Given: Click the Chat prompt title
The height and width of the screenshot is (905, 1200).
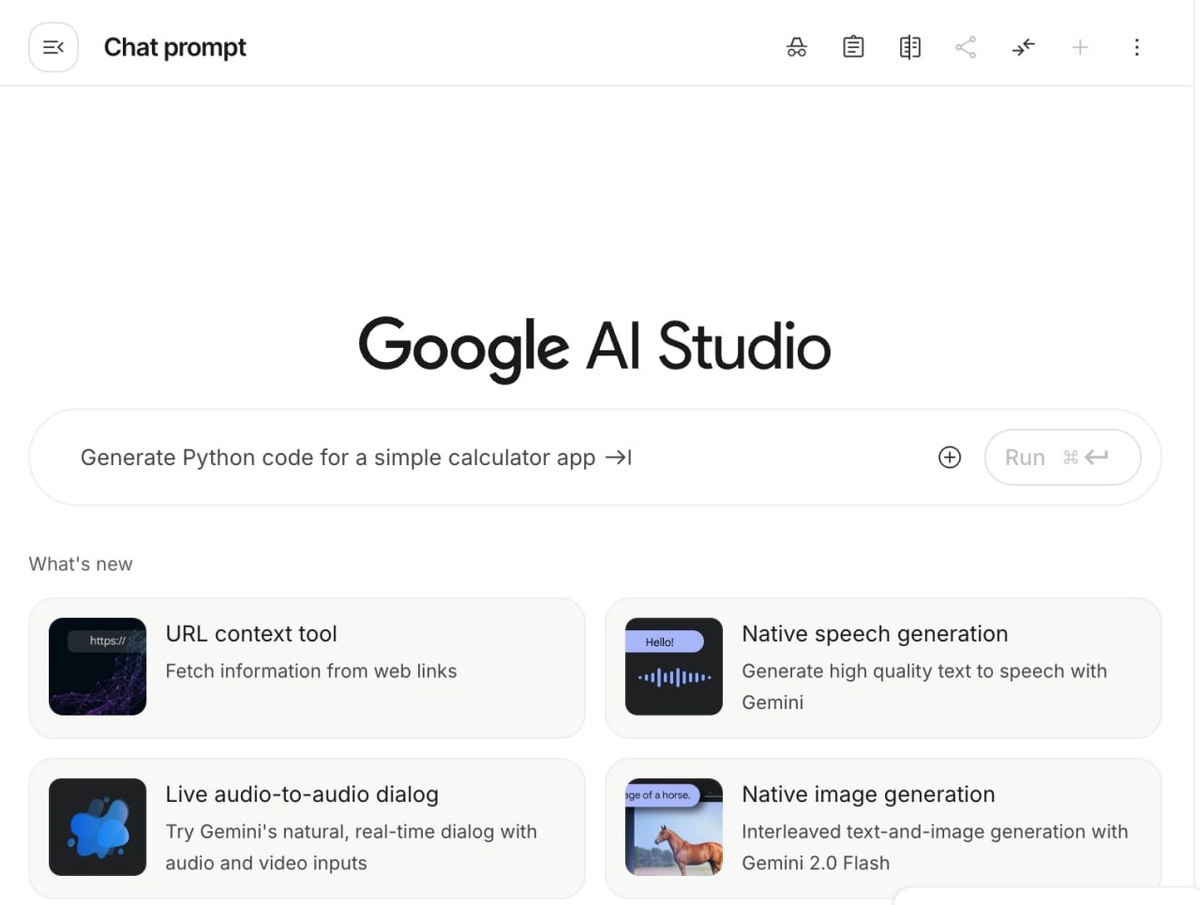Looking at the screenshot, I should (175, 47).
